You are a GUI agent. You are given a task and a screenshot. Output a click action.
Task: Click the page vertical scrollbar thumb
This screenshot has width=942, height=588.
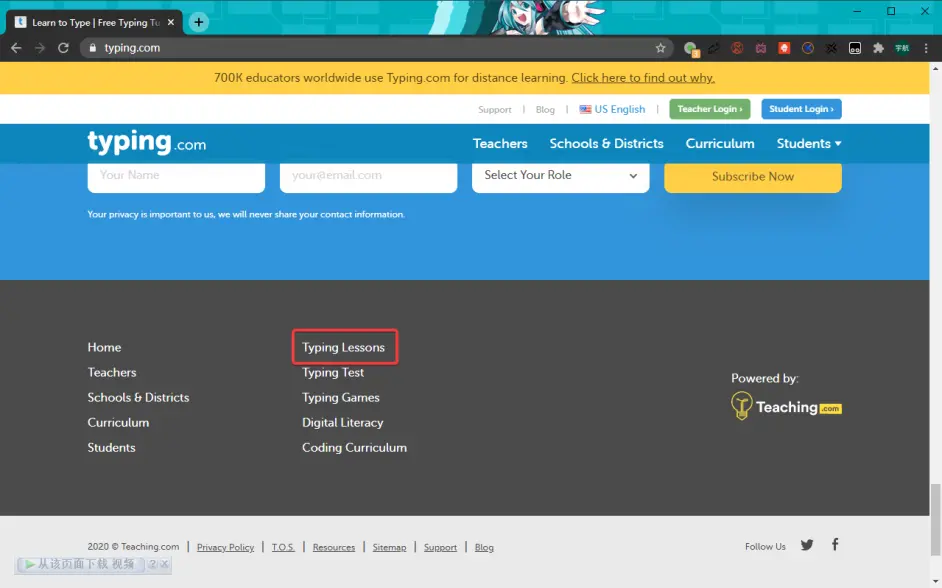[935, 520]
